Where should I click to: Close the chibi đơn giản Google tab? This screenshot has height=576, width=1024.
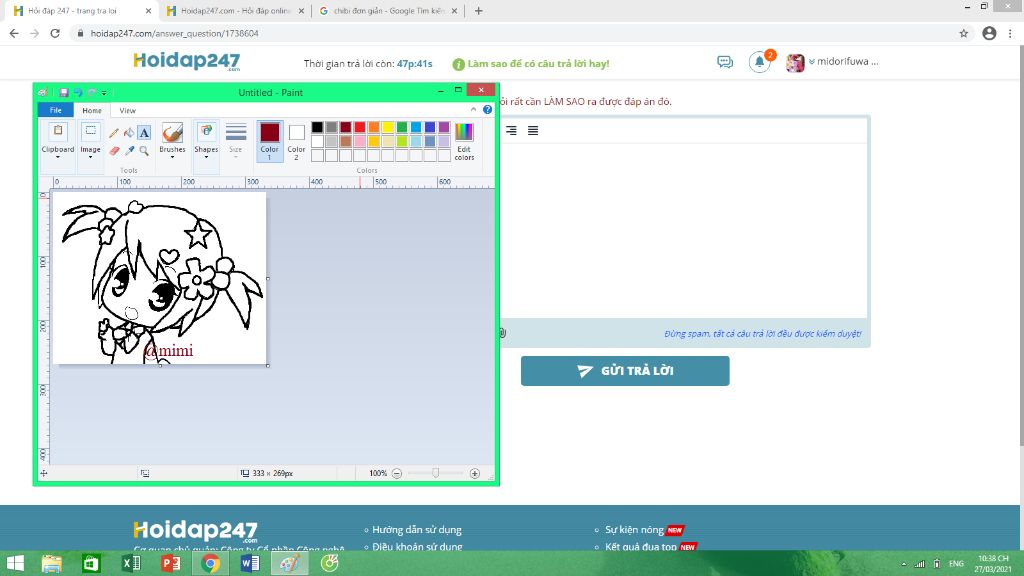[x=455, y=11]
